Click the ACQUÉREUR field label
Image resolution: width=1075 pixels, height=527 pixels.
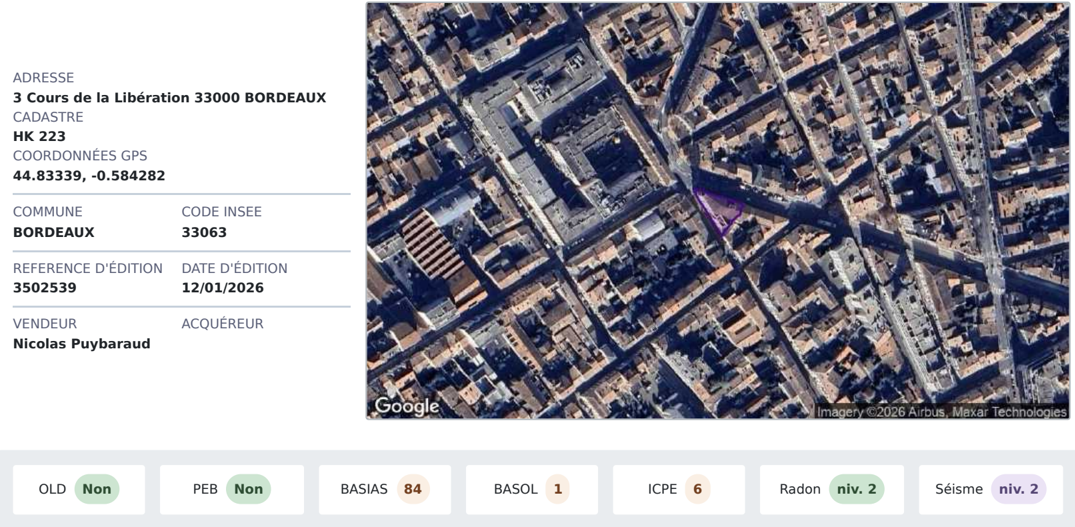click(x=222, y=324)
